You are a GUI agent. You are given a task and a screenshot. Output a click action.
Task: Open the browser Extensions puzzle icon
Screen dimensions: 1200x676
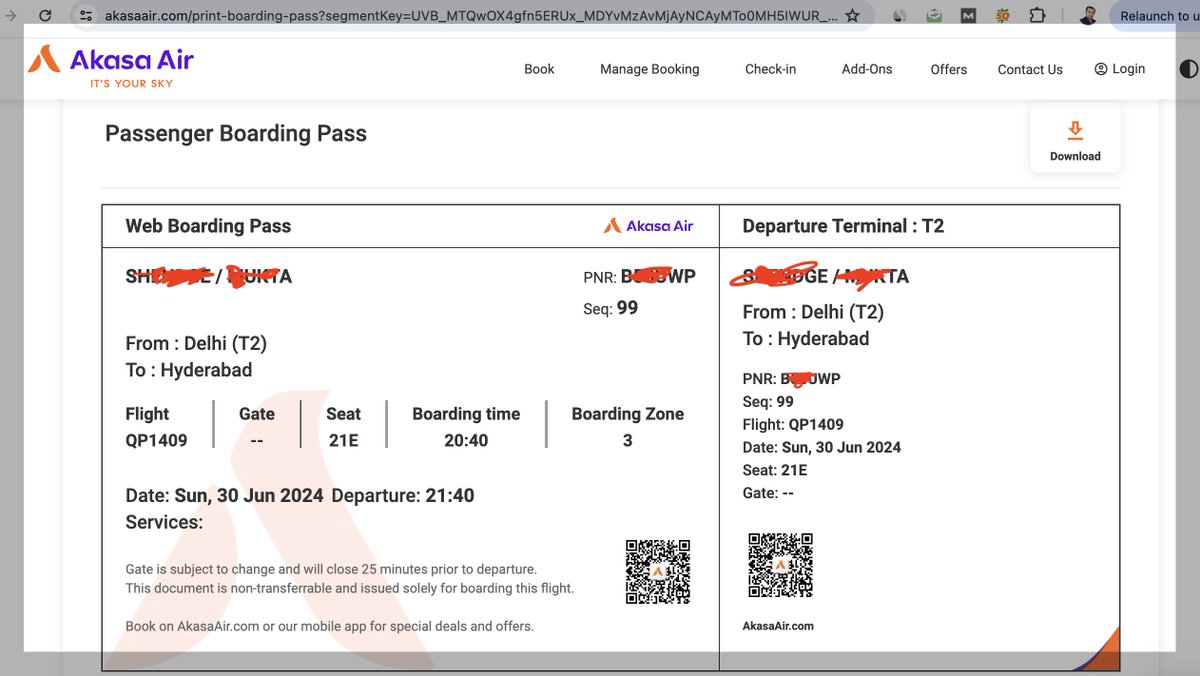1037,16
